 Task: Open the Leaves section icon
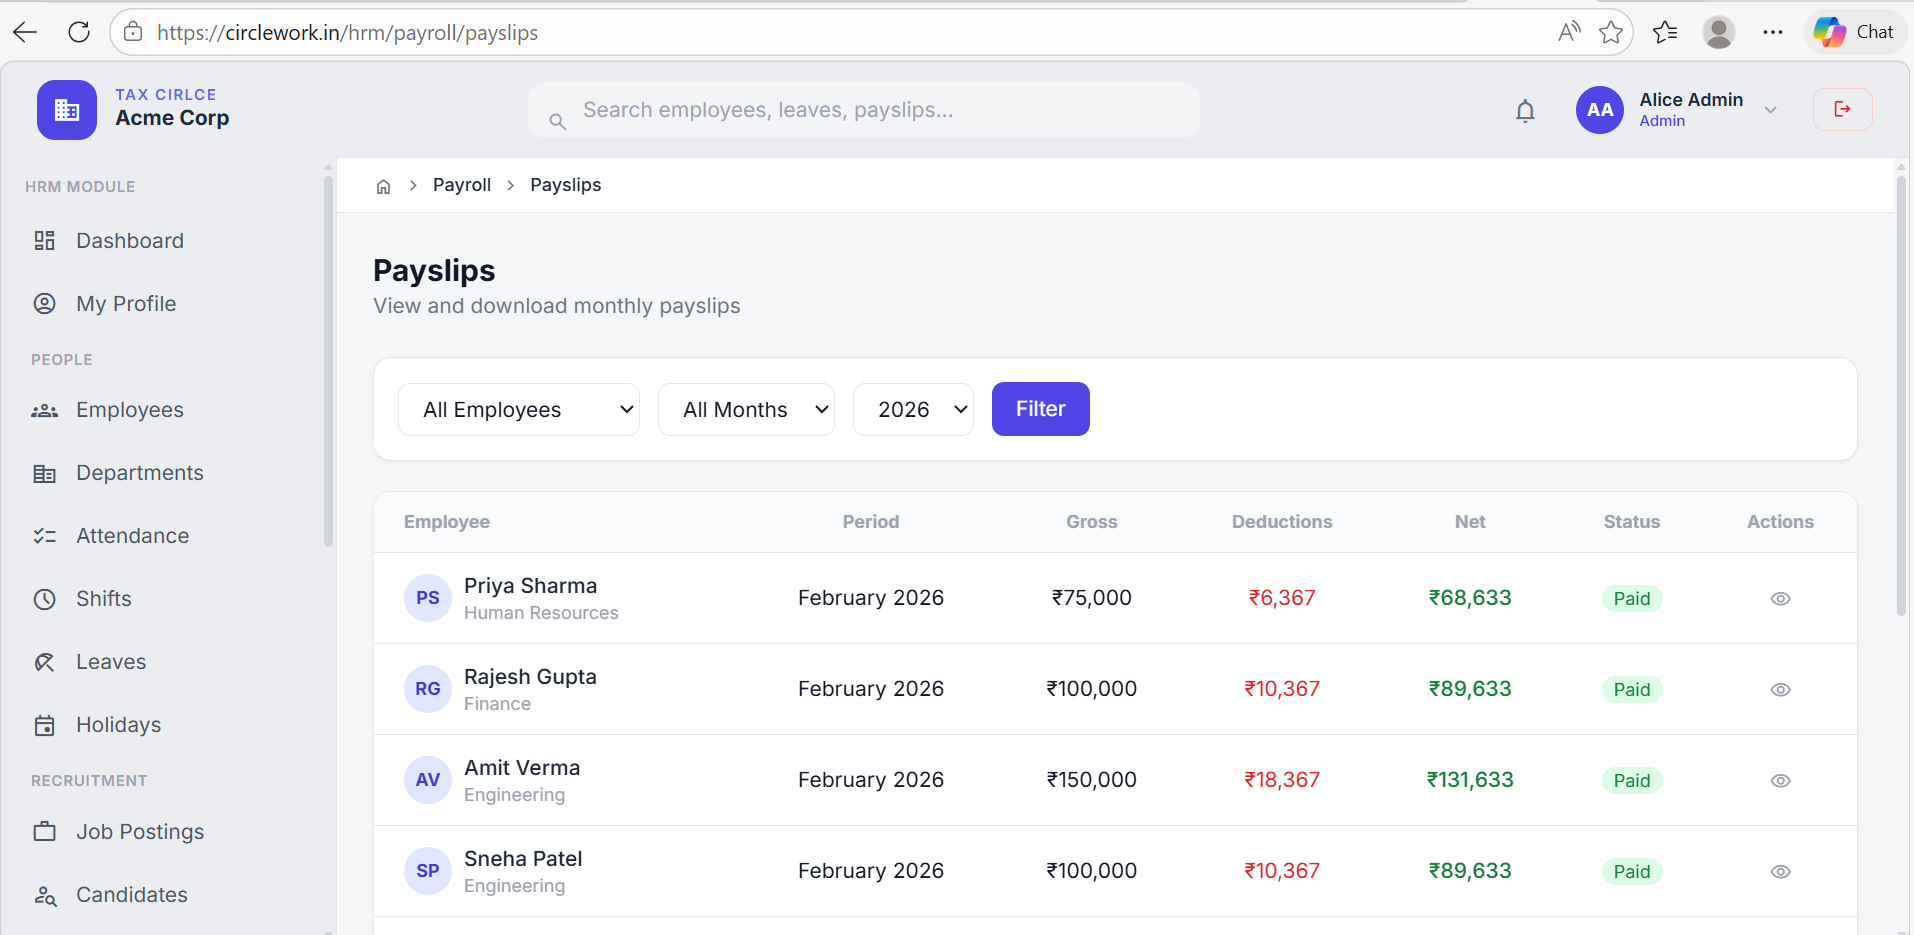coord(45,661)
